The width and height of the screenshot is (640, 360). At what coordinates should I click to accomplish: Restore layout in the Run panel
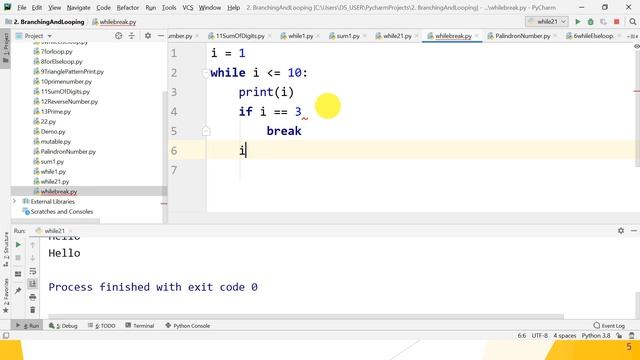click(x=18, y=274)
